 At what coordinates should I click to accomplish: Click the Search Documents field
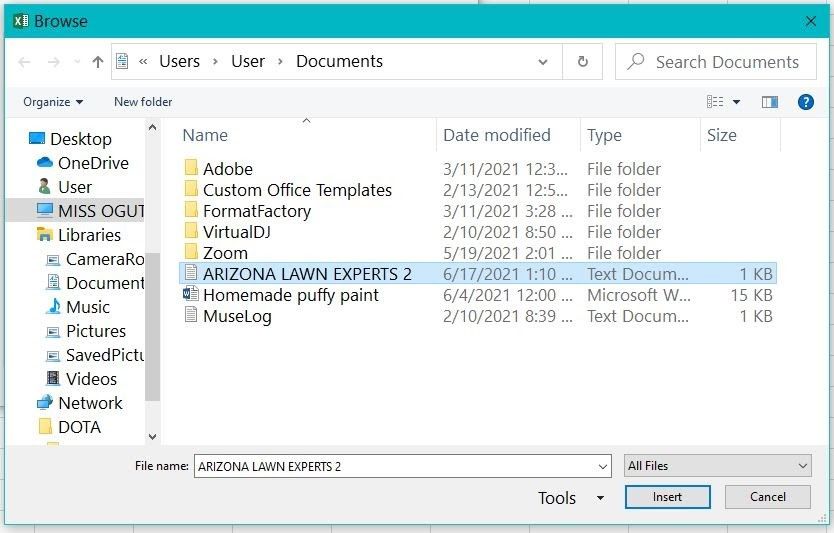pos(715,62)
